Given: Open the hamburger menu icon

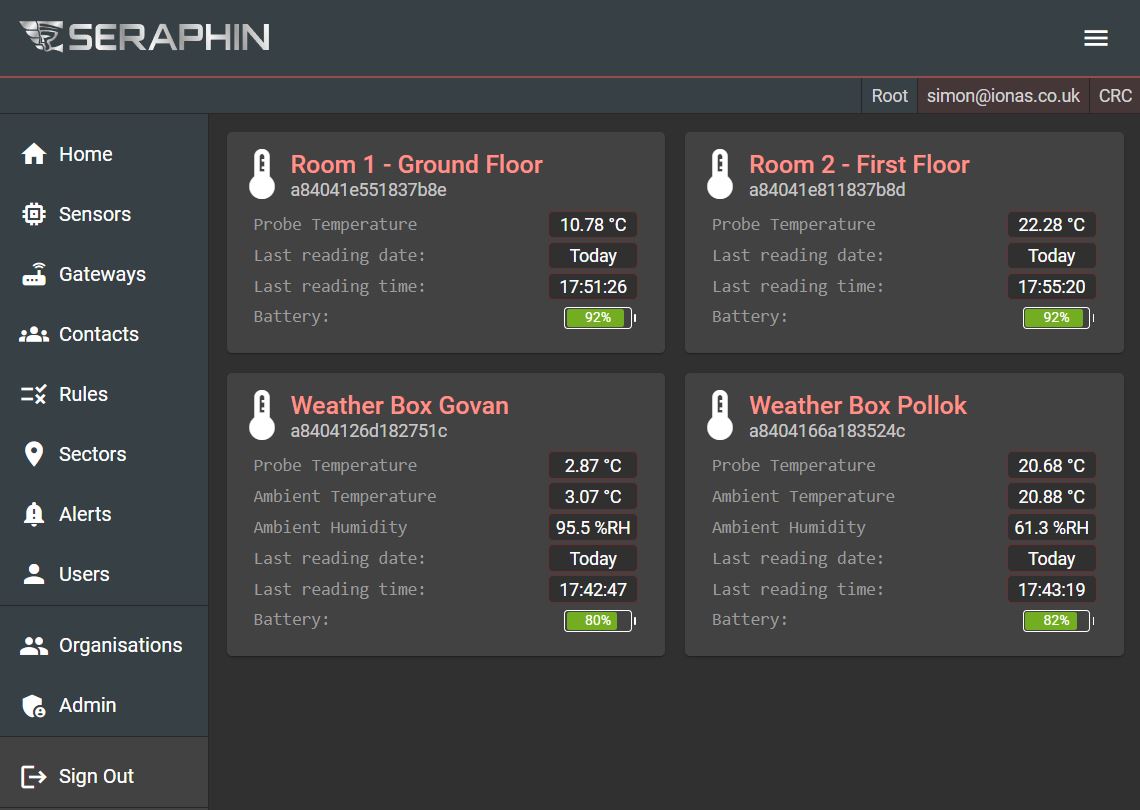Looking at the screenshot, I should click(1096, 38).
